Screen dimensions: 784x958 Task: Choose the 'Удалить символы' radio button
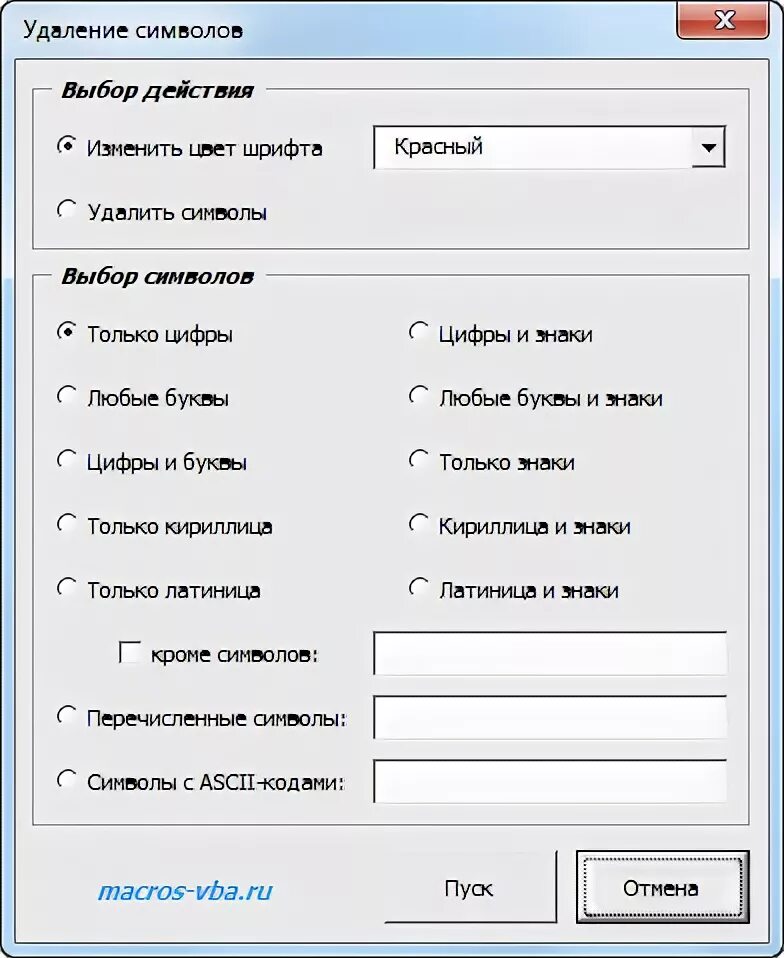pos(66,210)
